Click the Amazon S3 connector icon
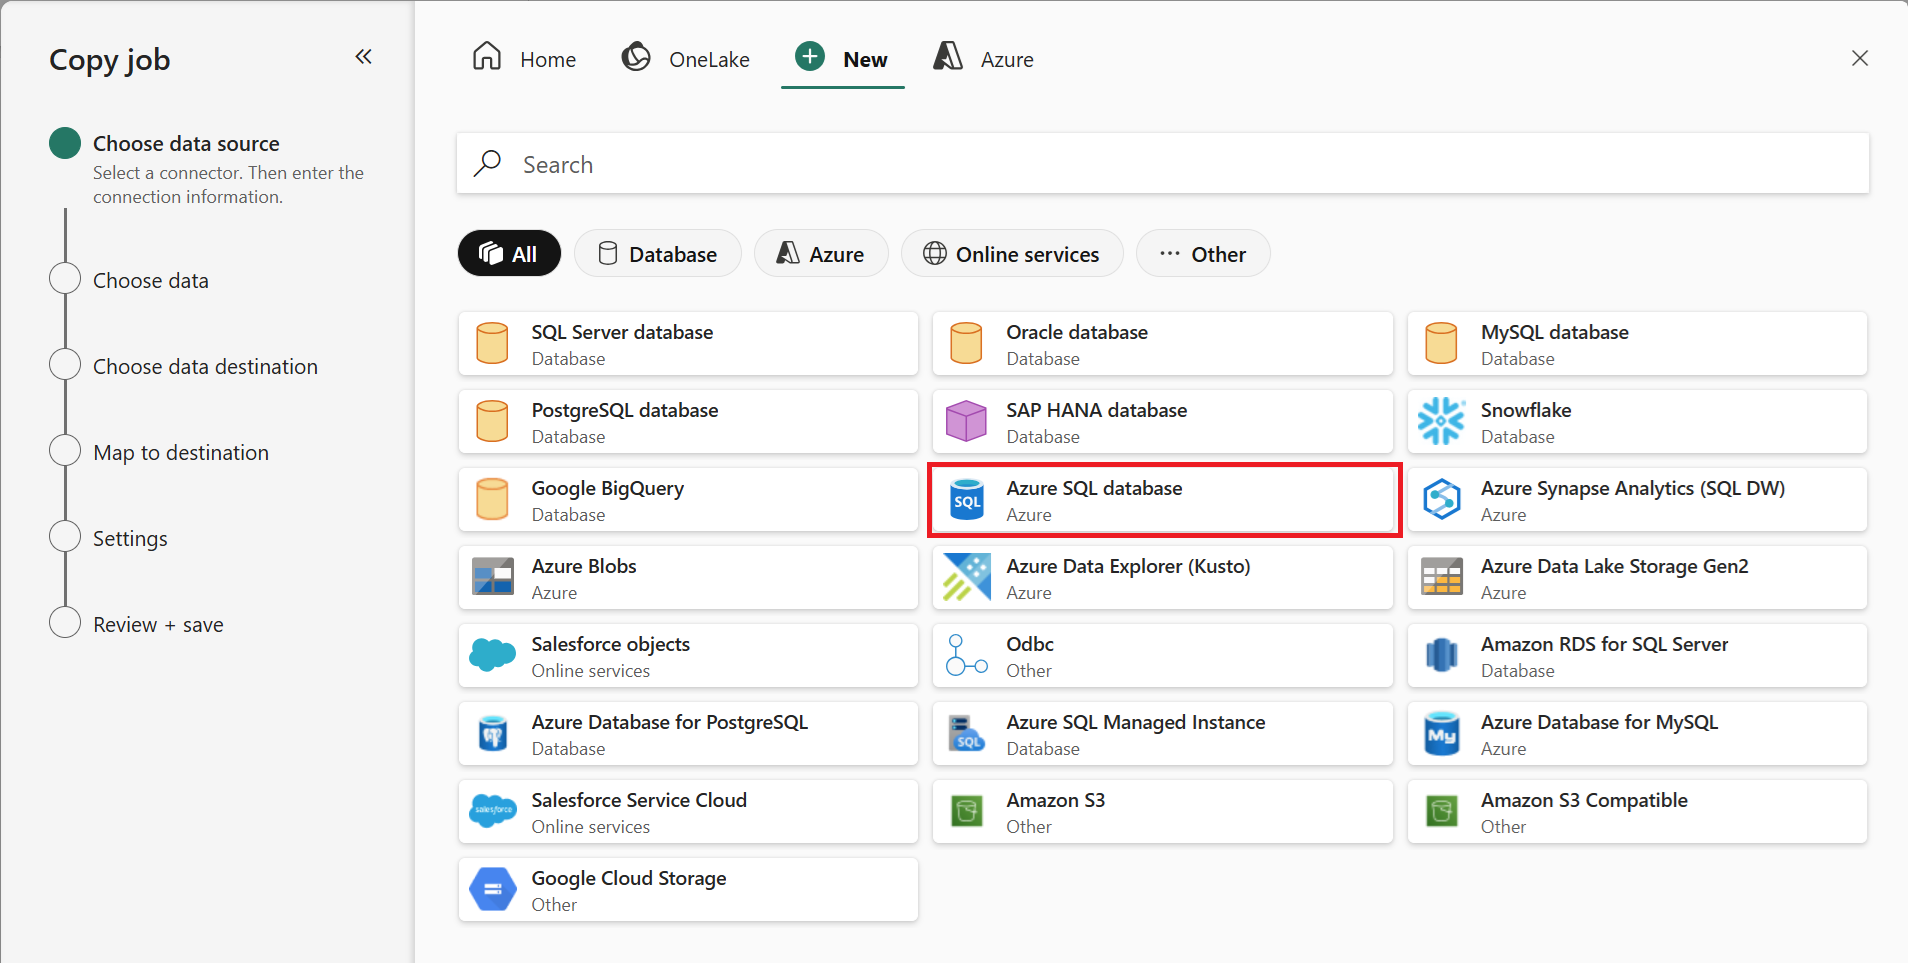The width and height of the screenshot is (1908, 963). pyautogui.click(x=966, y=811)
